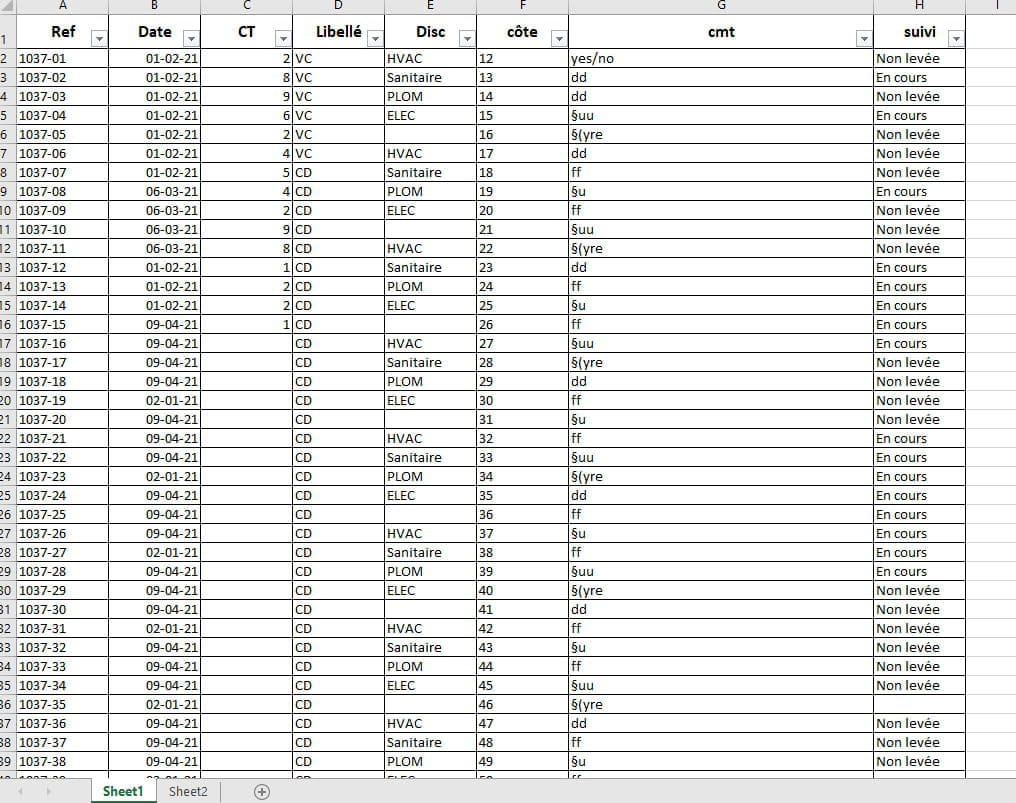1016x803 pixels.
Task: Select column F by its header
Action: [522, 6]
